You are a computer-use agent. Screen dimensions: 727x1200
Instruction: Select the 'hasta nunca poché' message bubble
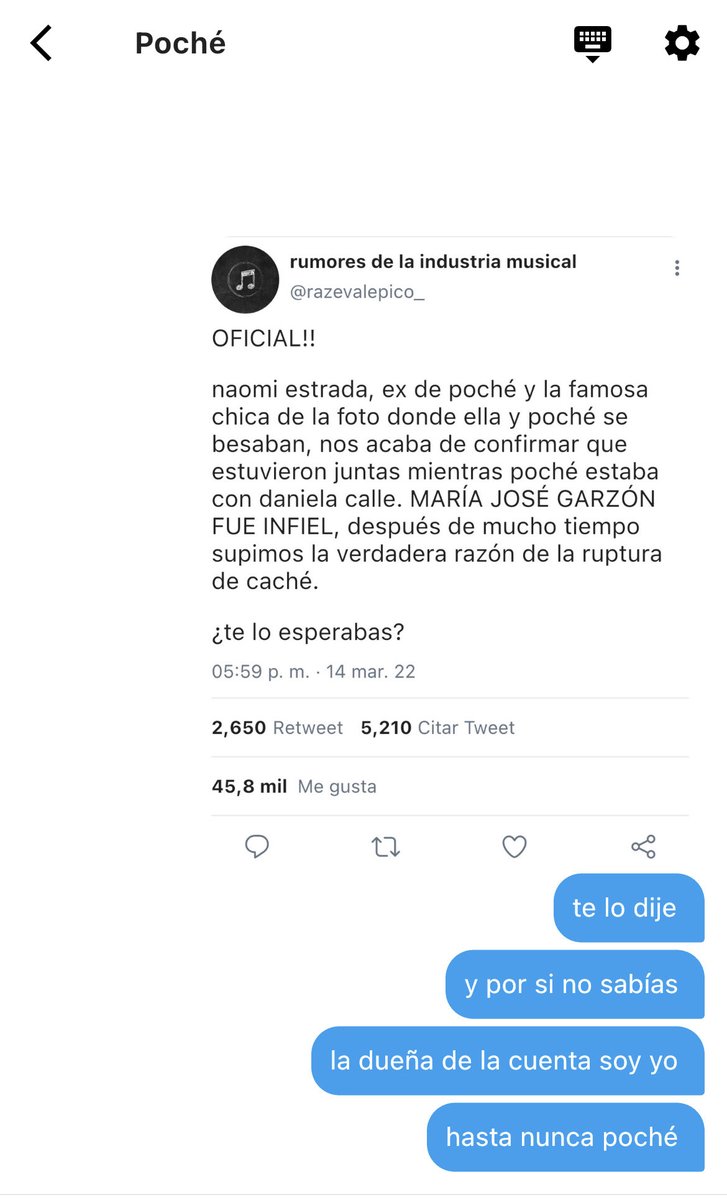tap(566, 1137)
